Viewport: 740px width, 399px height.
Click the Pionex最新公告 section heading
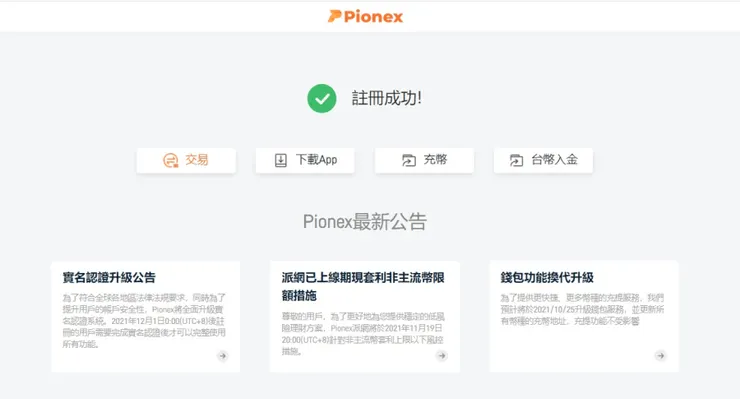click(x=365, y=221)
